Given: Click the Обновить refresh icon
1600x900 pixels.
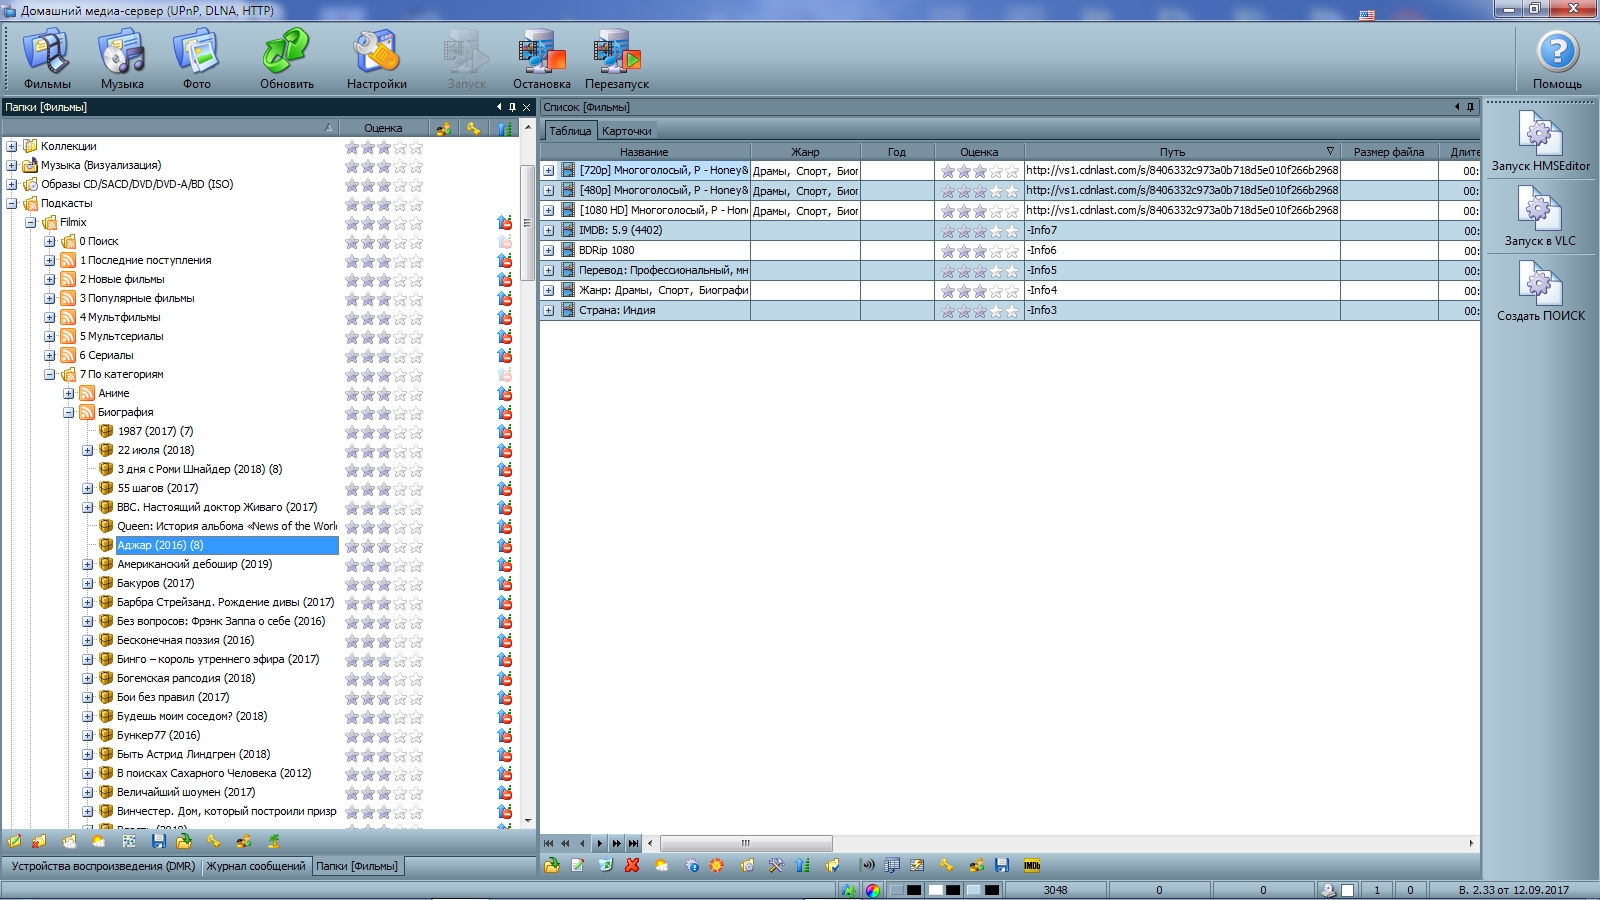Looking at the screenshot, I should coord(286,59).
